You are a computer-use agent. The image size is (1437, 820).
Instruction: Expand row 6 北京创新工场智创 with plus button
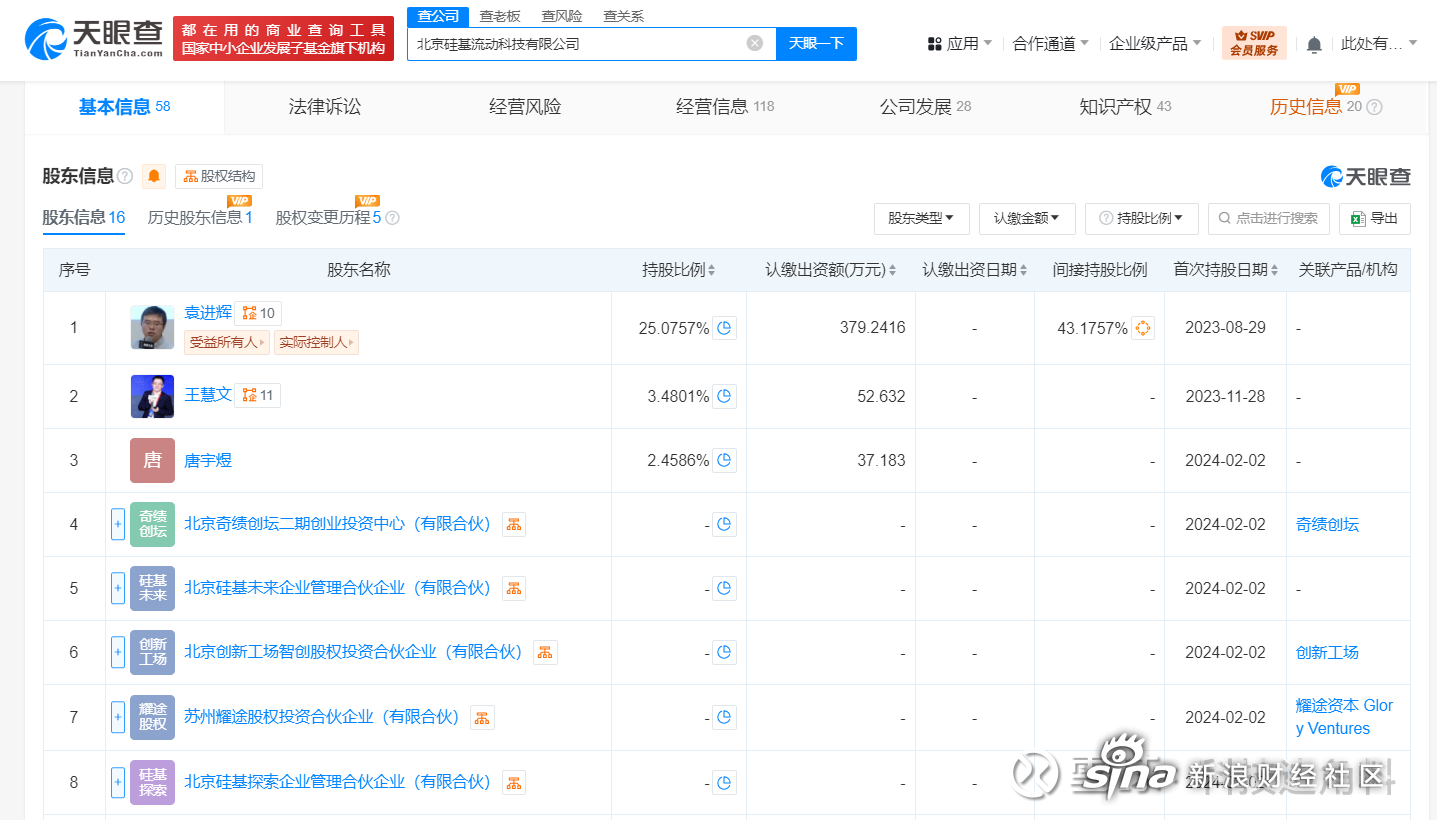click(x=118, y=653)
